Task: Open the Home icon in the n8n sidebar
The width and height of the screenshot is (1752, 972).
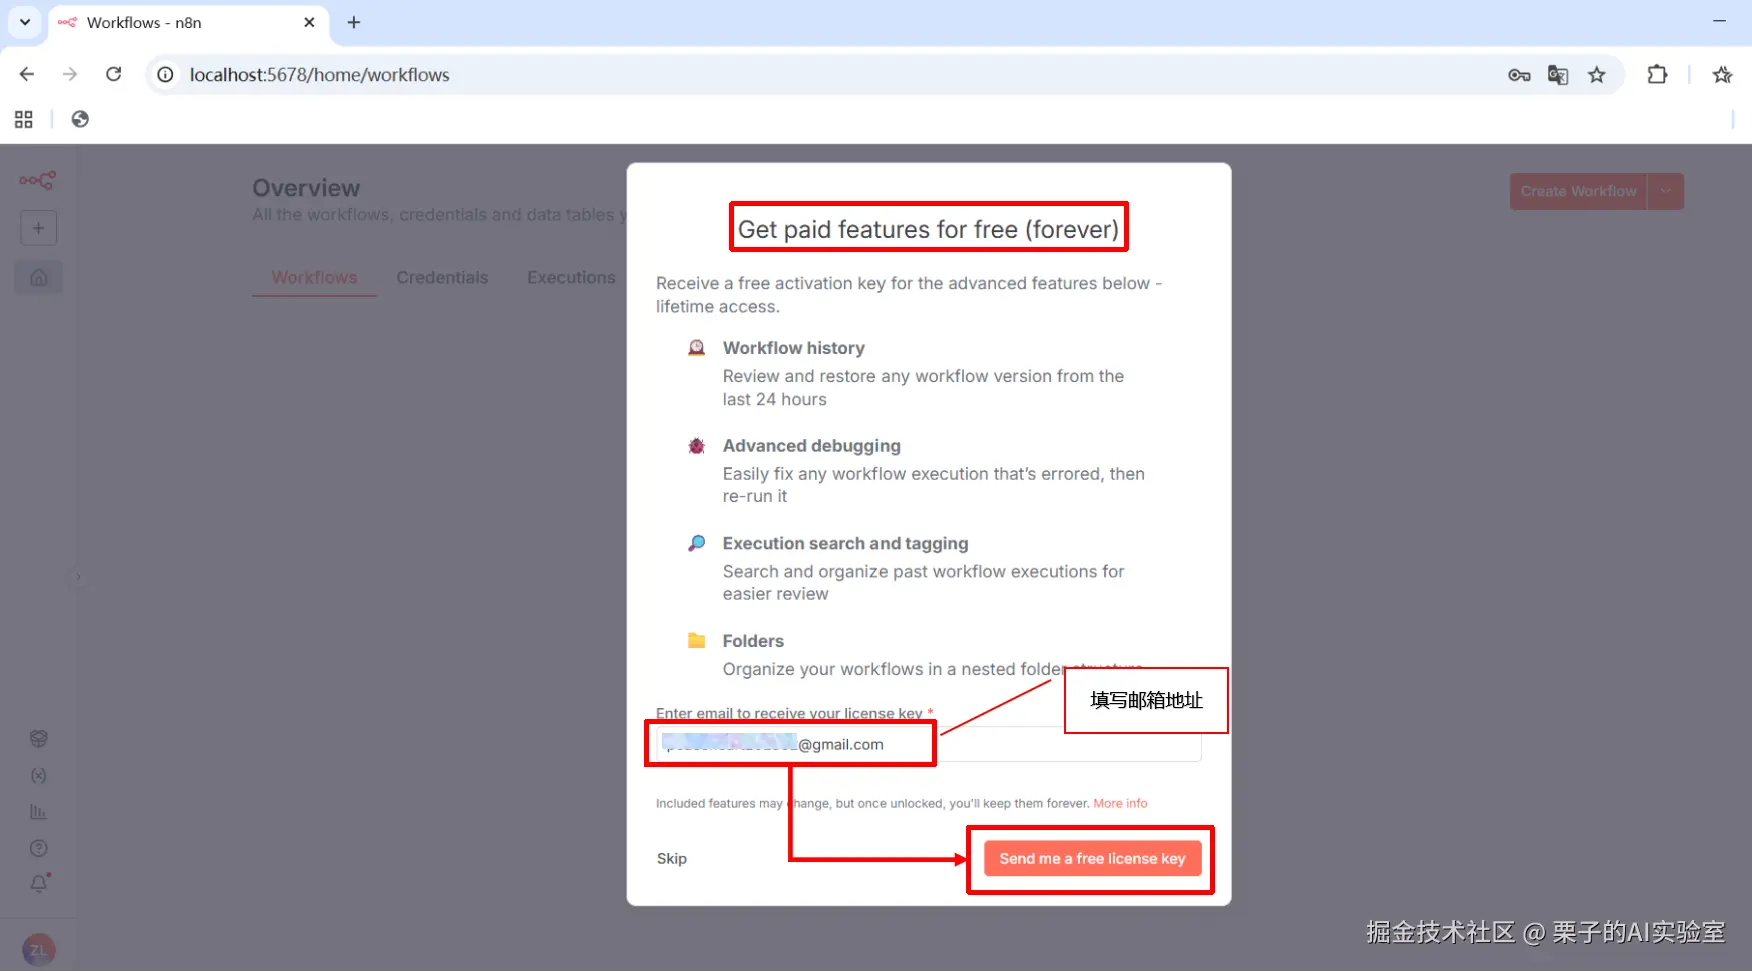Action: tap(39, 277)
